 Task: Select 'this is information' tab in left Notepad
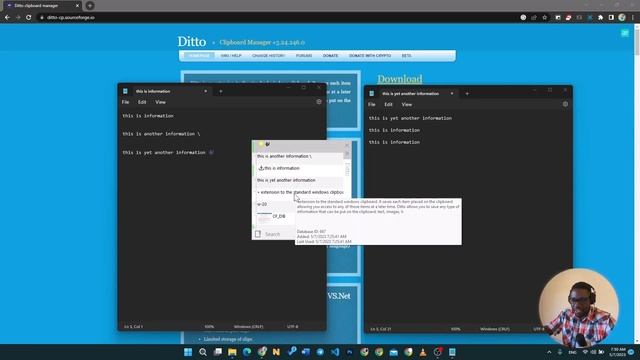(165, 91)
